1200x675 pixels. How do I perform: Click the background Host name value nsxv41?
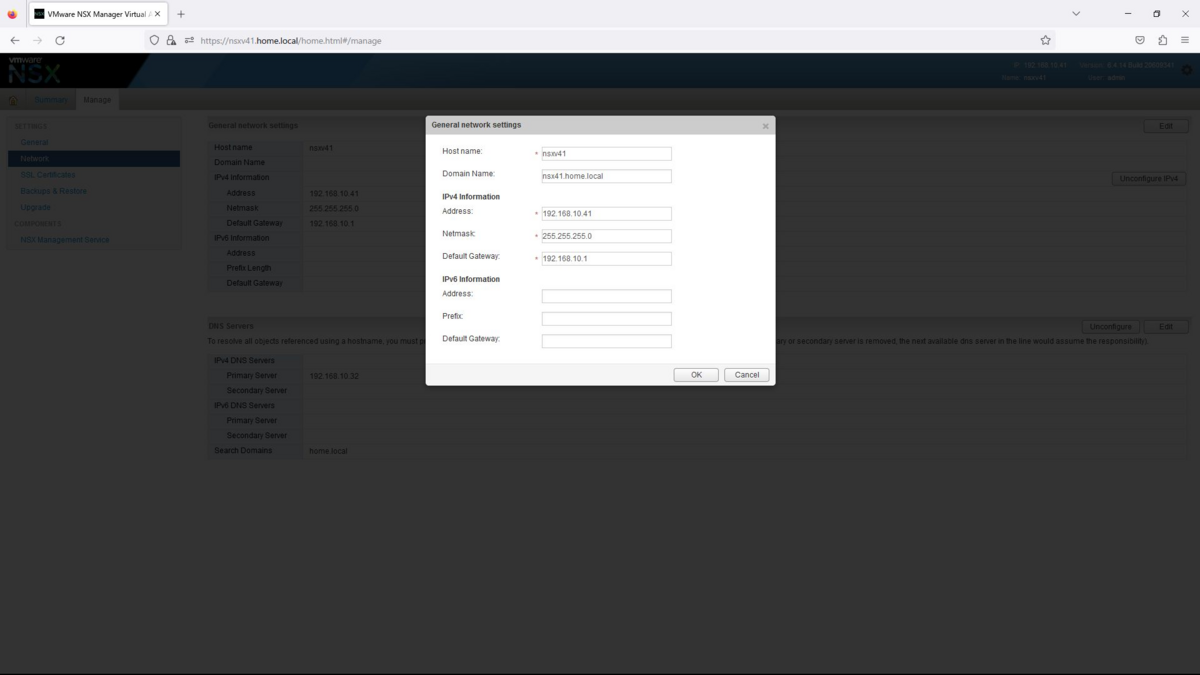pos(321,148)
